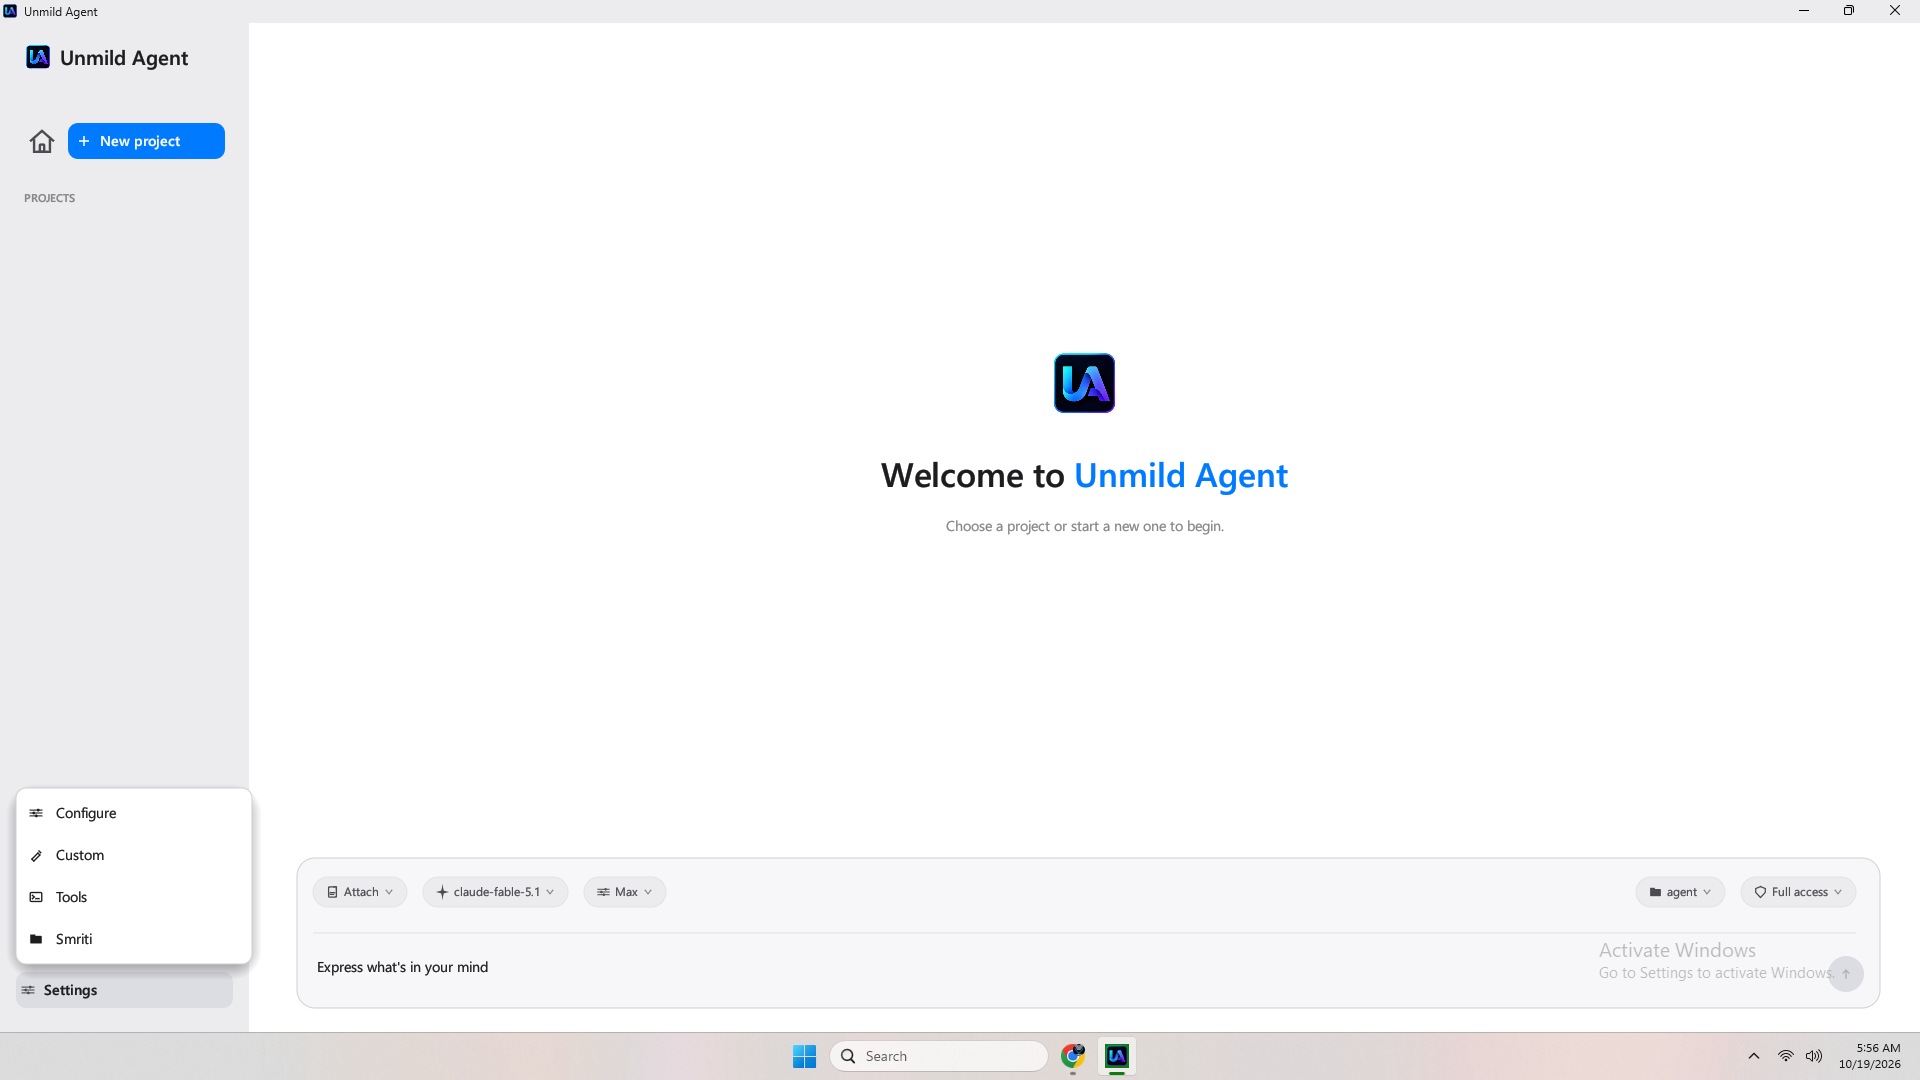Expand the agent mode dropdown

click(1680, 892)
